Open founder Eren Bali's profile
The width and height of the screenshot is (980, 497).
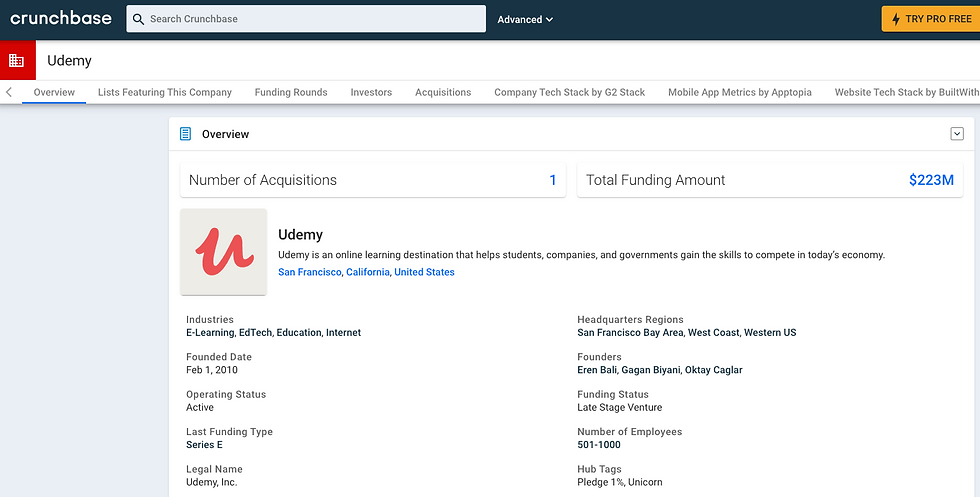597,370
